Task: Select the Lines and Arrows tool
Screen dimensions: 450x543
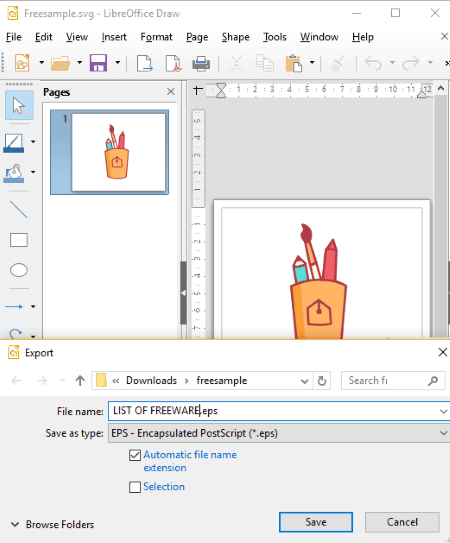Action: click(x=14, y=306)
